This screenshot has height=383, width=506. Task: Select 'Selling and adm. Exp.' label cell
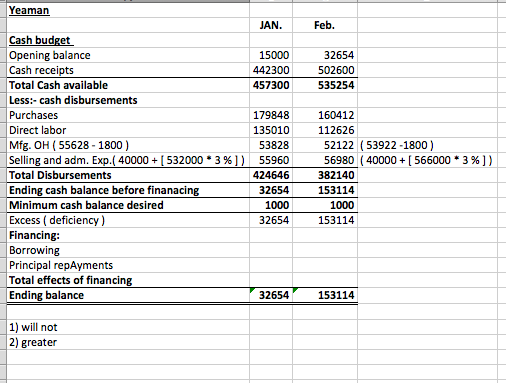coord(128,160)
